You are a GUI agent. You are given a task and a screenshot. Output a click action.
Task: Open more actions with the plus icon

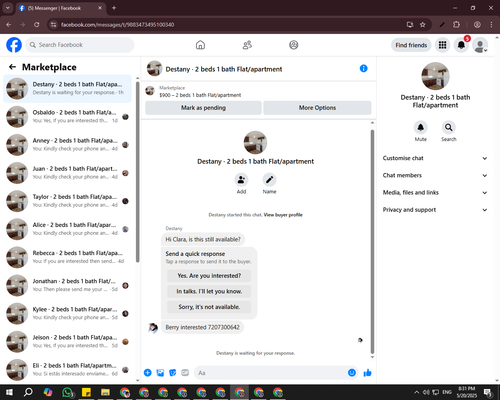(148, 373)
